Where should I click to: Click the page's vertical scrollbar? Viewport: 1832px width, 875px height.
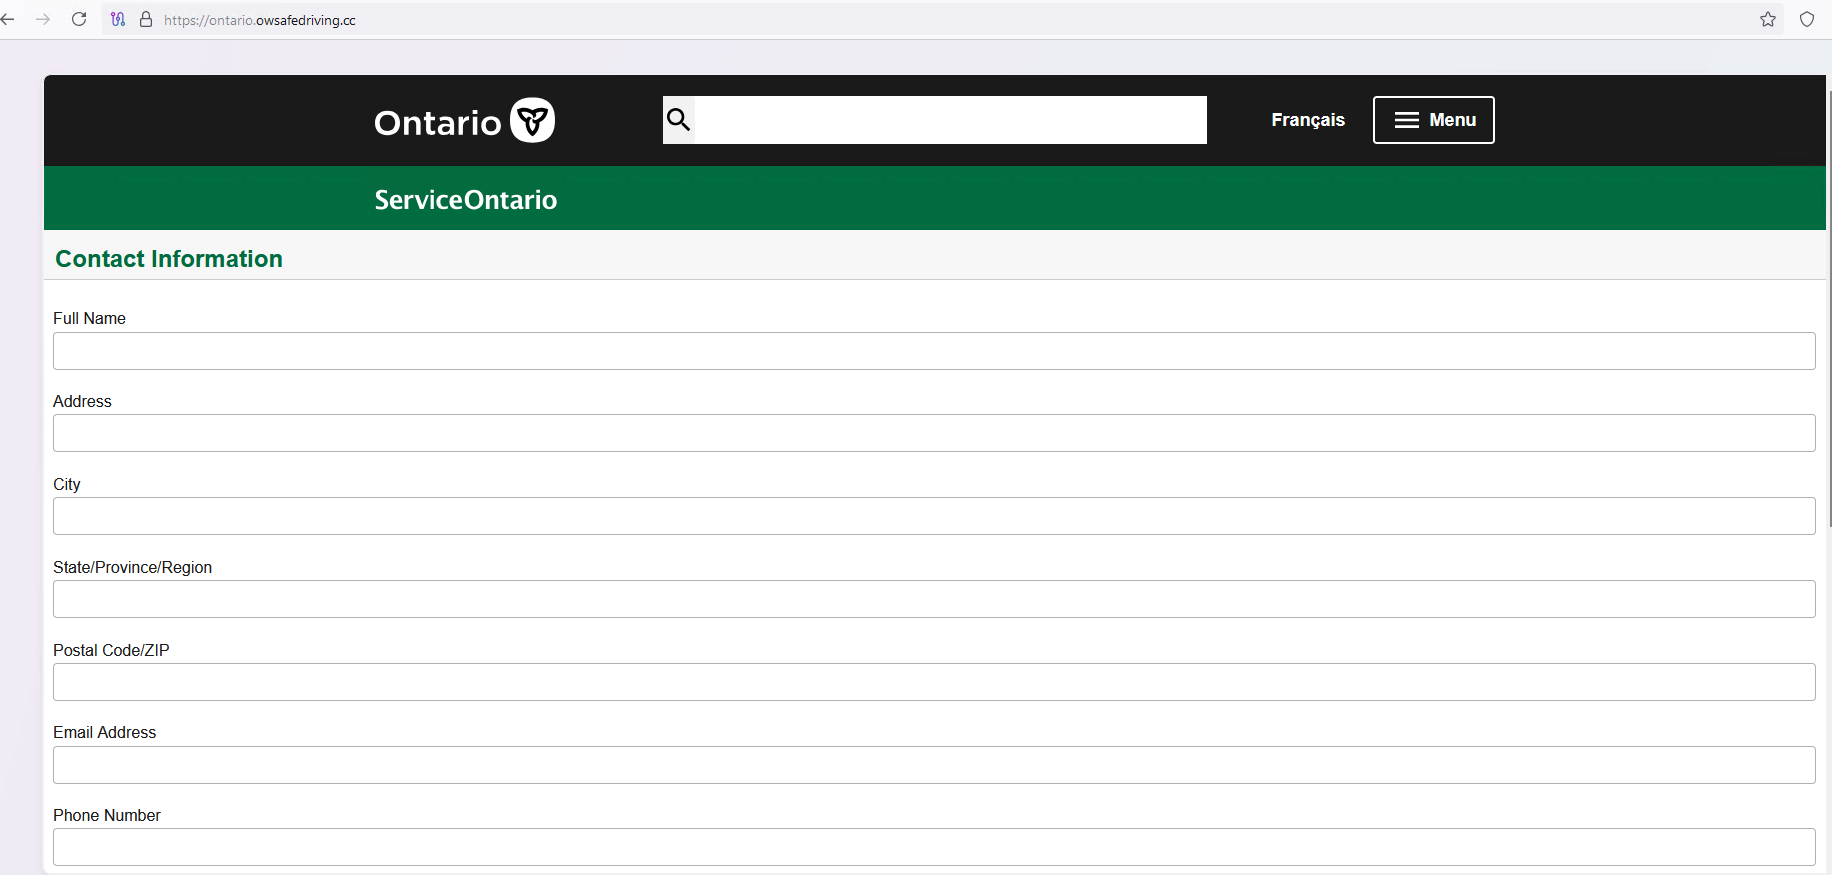1829,308
